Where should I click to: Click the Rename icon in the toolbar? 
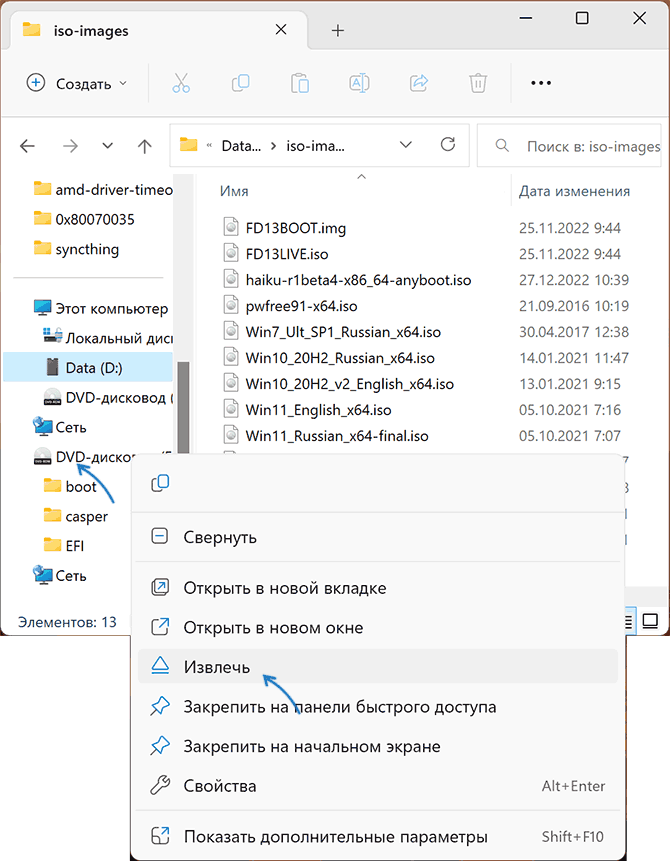pos(359,83)
